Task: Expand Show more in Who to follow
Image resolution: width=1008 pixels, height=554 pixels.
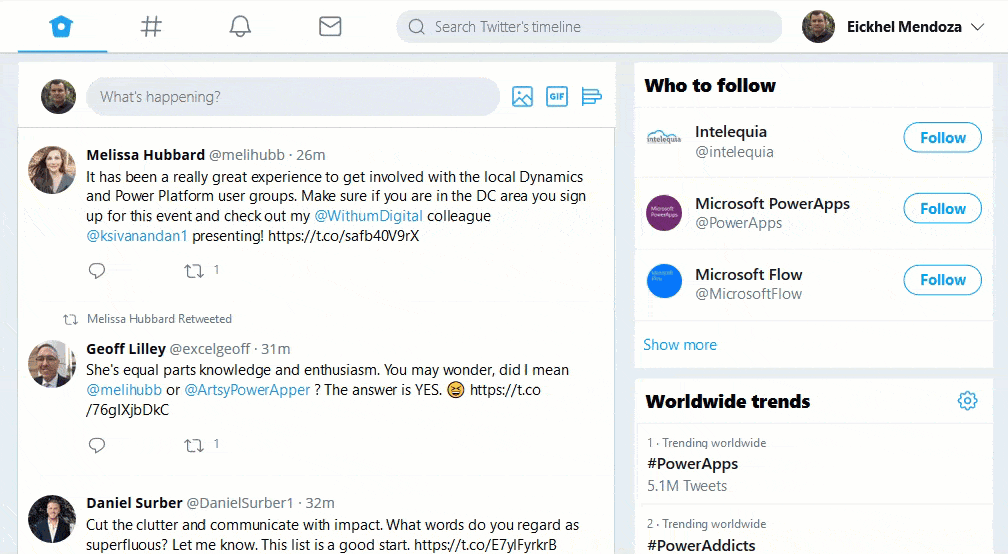Action: point(680,345)
